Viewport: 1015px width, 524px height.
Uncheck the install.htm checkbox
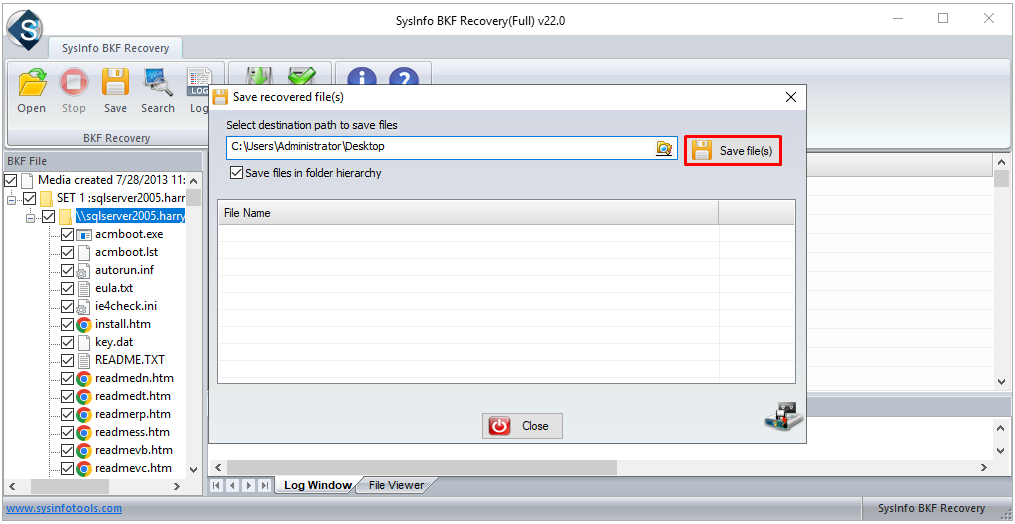(67, 324)
